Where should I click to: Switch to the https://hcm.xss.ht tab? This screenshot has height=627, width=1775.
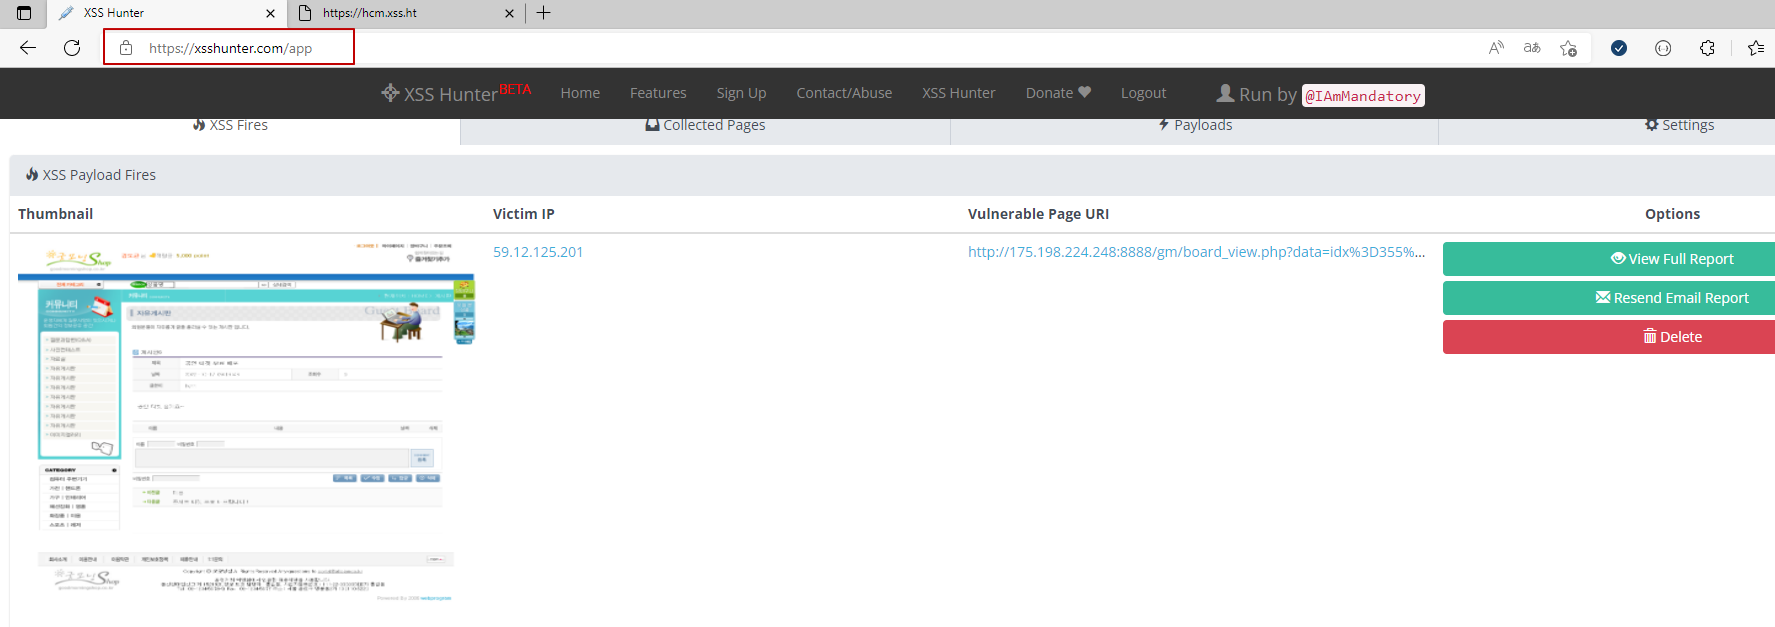click(x=407, y=13)
